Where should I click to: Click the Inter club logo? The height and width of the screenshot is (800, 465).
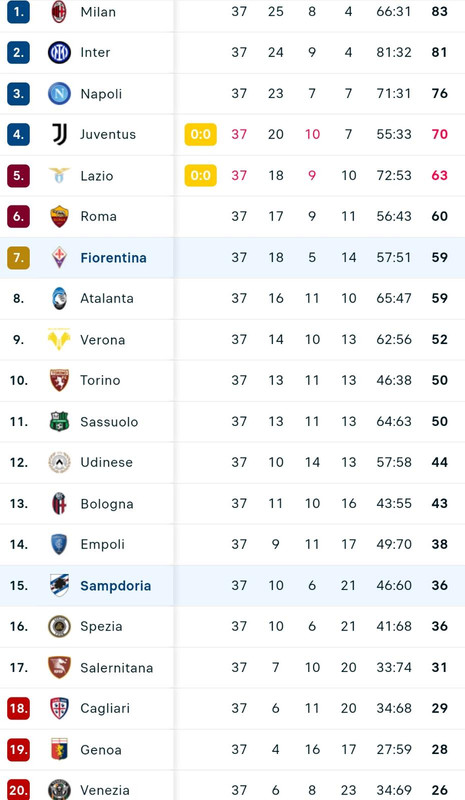[x=59, y=52]
